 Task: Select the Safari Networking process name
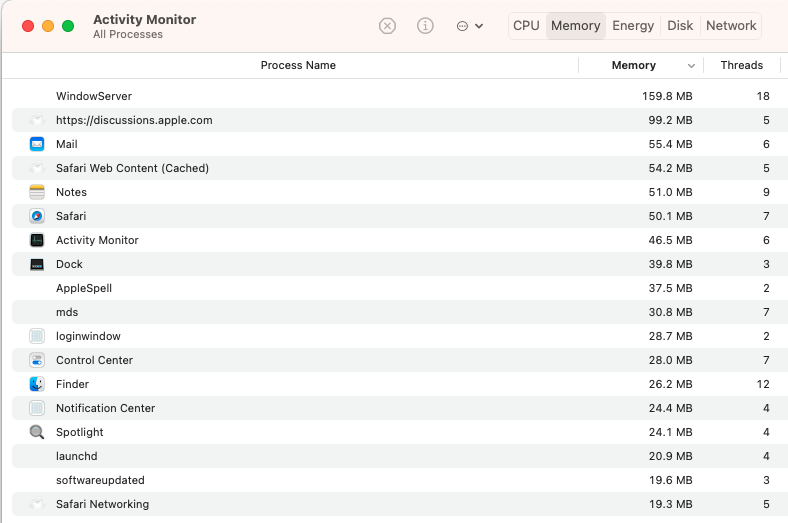point(103,504)
